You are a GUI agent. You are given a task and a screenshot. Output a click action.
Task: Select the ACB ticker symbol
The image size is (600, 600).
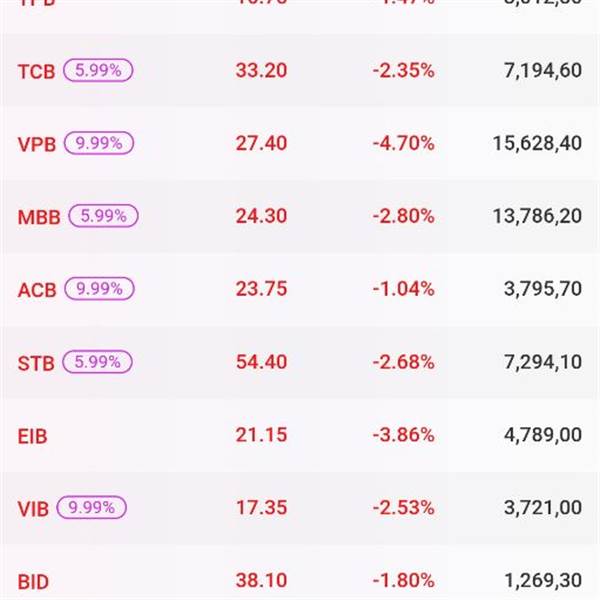38,290
